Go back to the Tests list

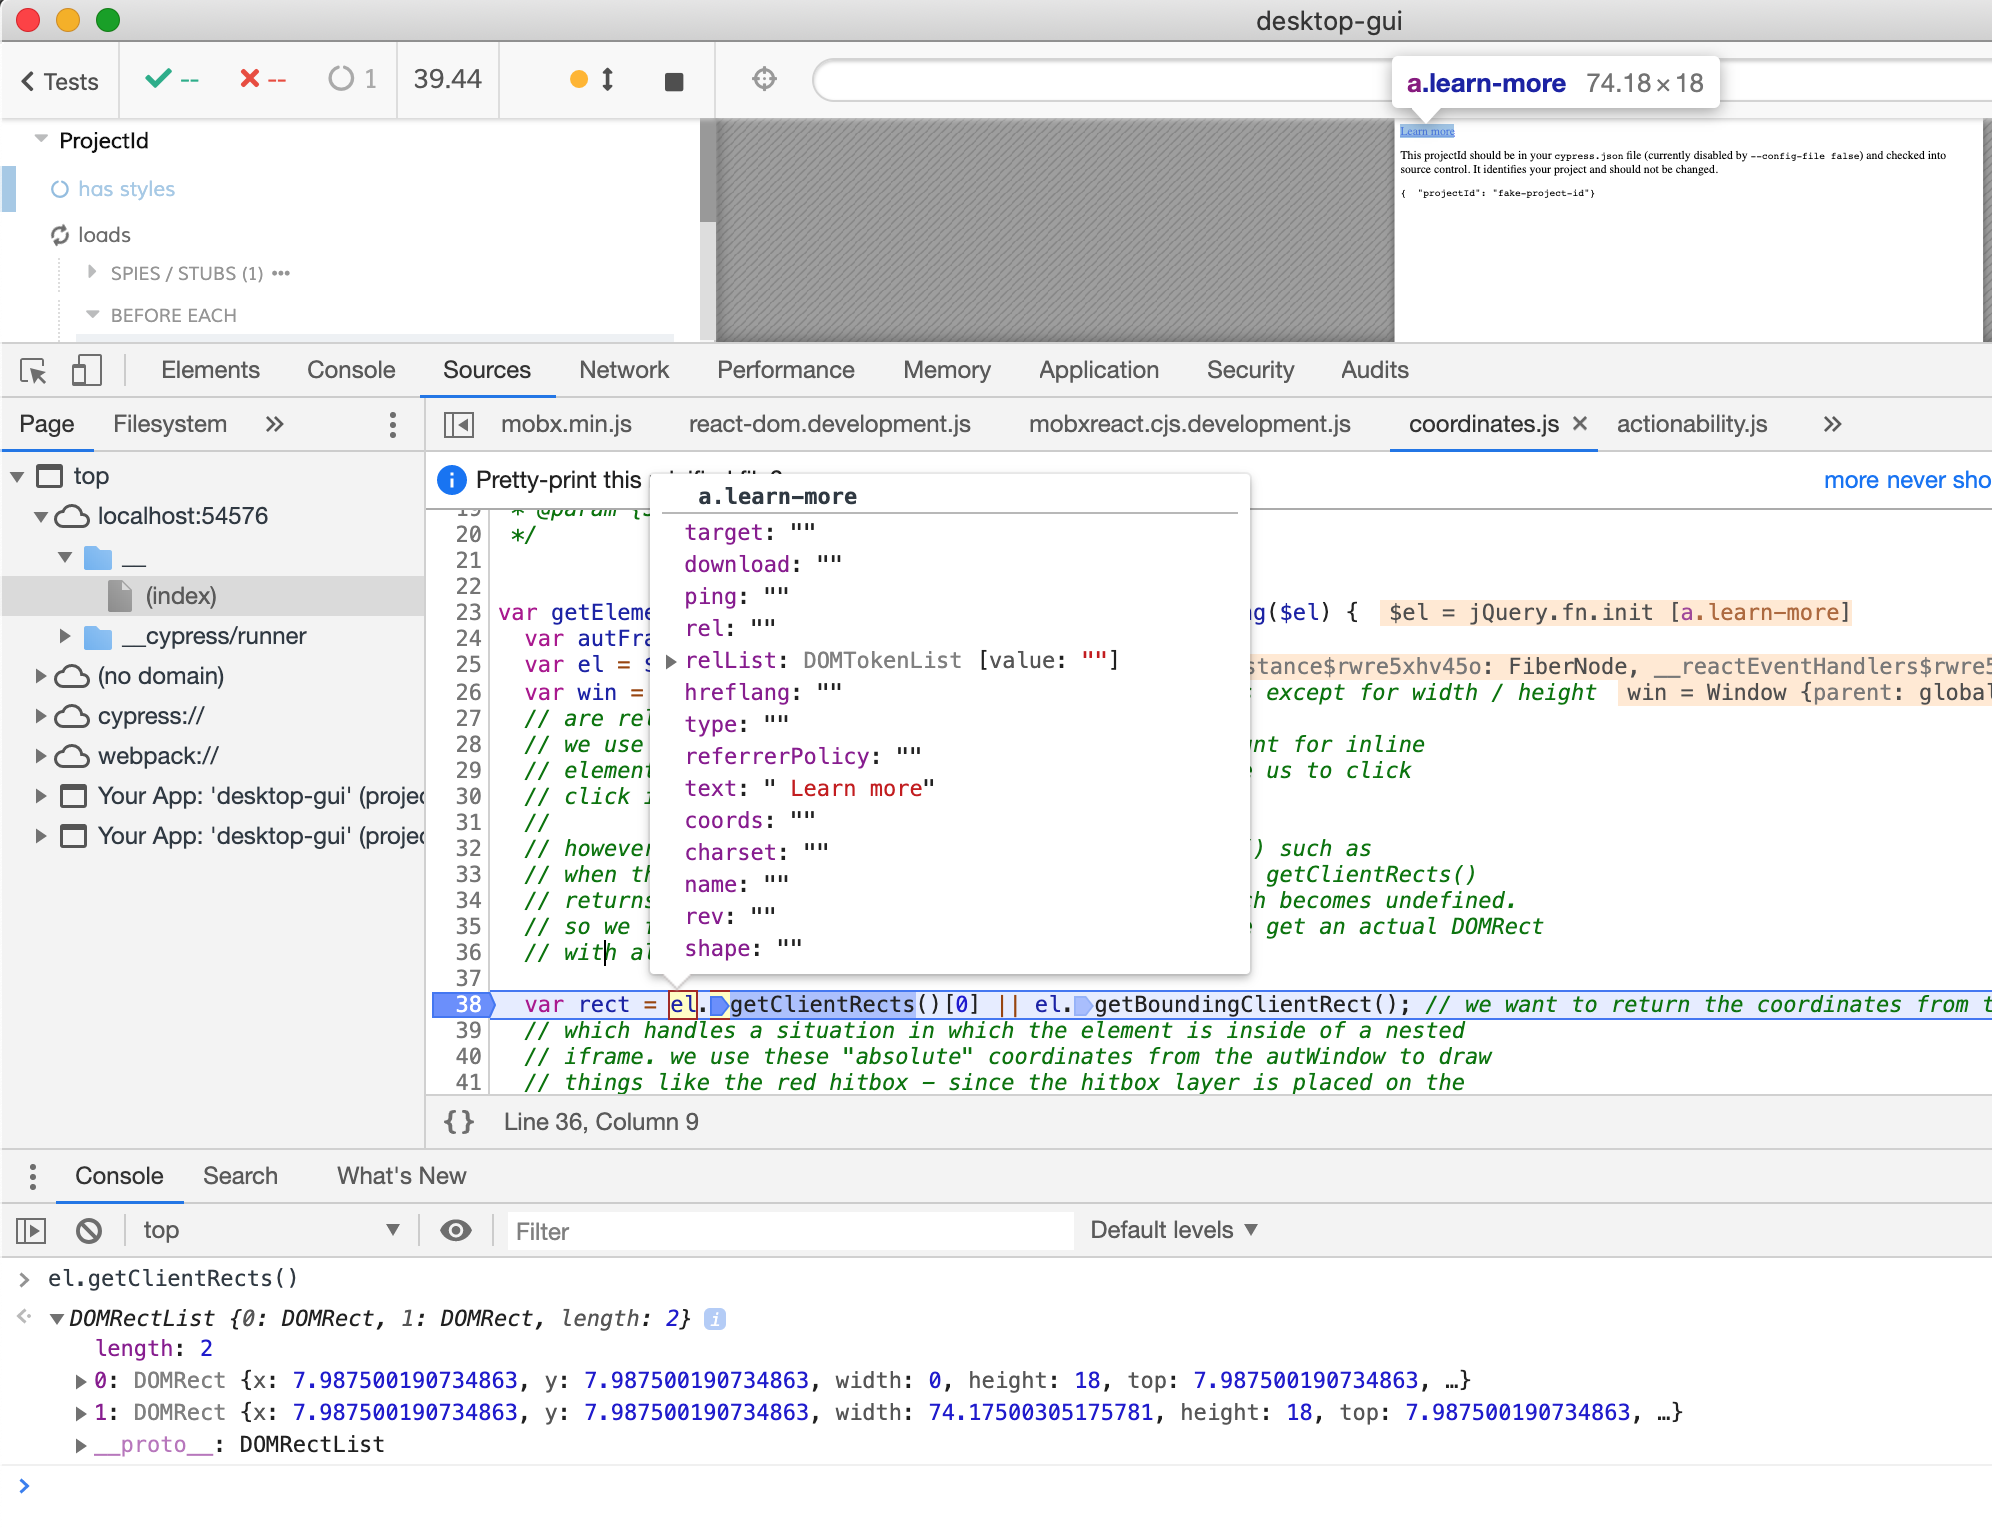point(58,81)
